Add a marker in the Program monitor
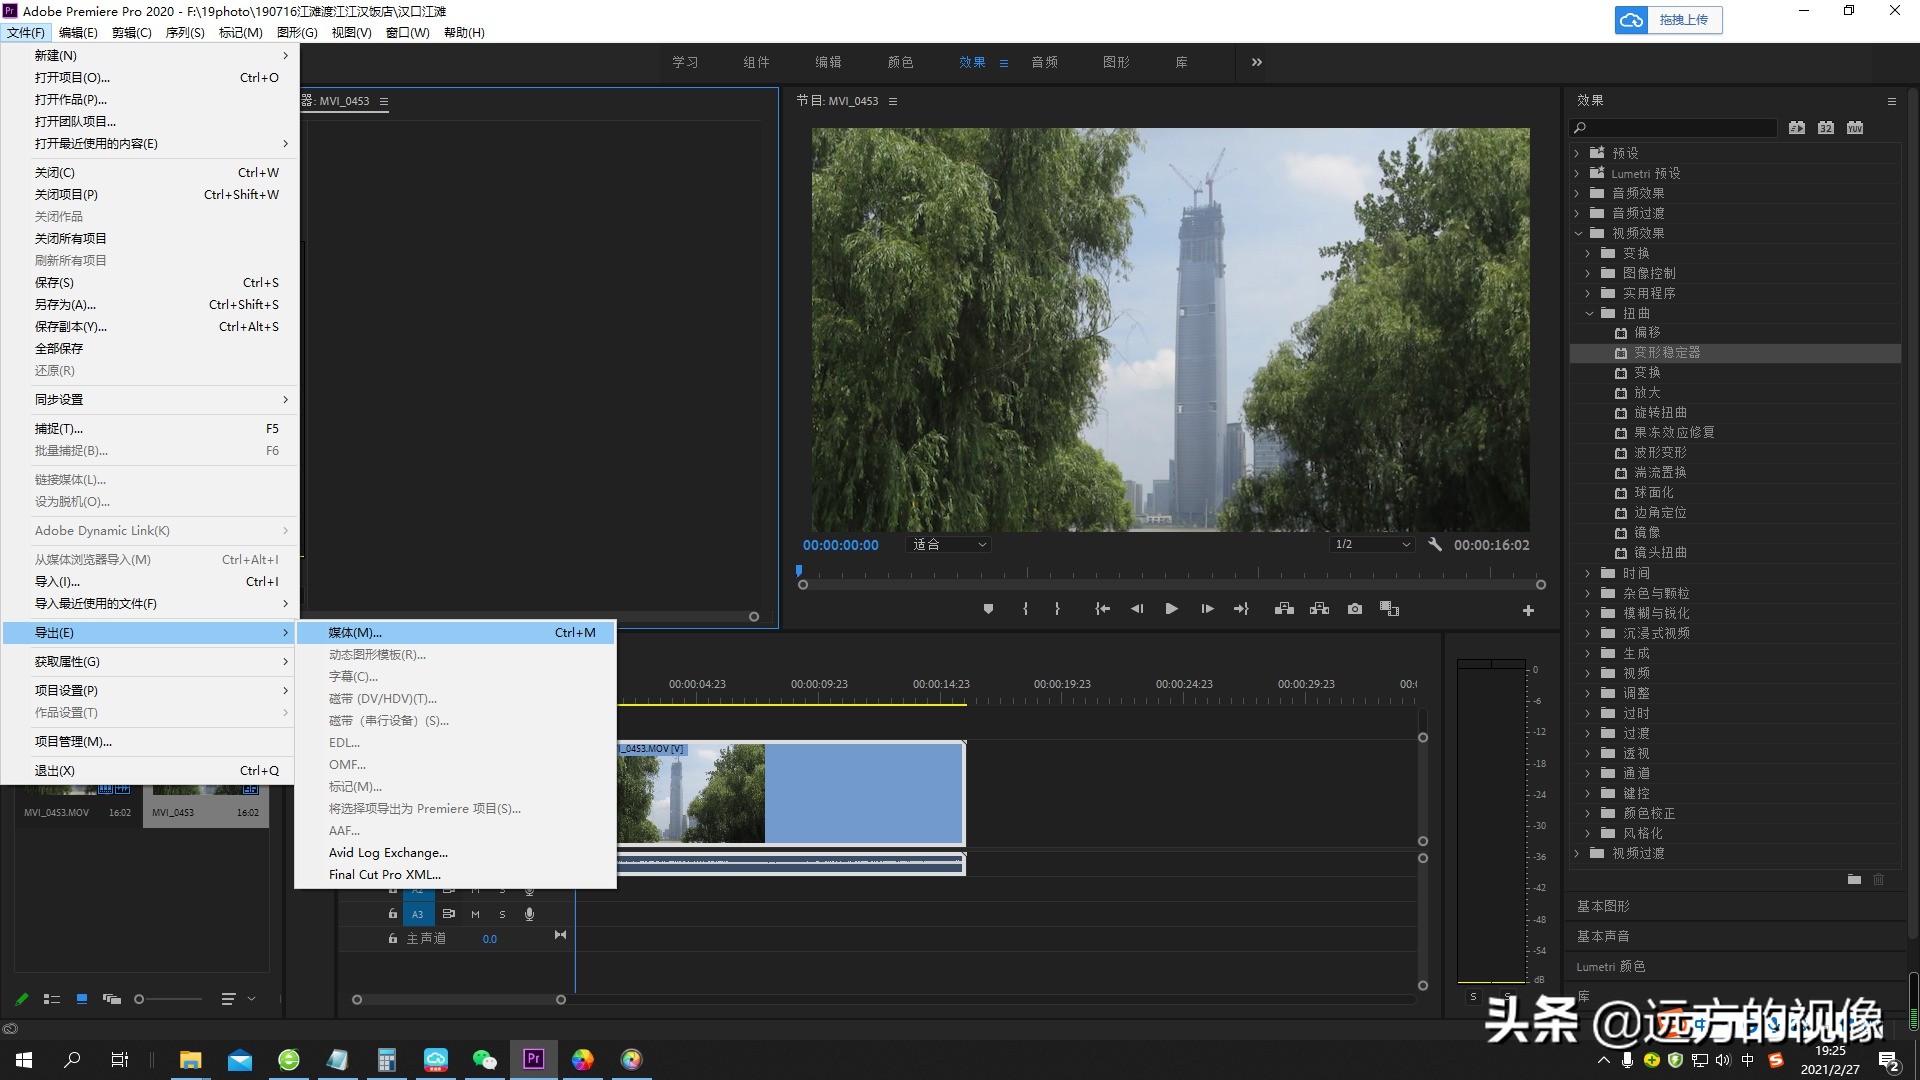Screen dimensions: 1920x1080 coord(988,609)
